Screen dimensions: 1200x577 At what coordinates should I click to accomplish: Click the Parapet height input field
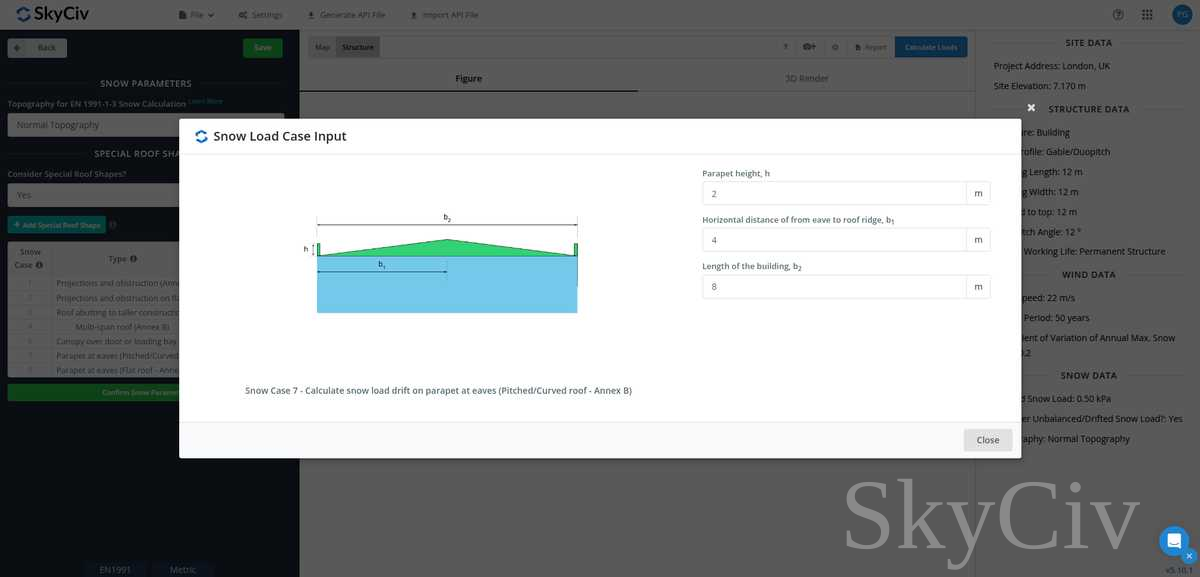coord(834,193)
